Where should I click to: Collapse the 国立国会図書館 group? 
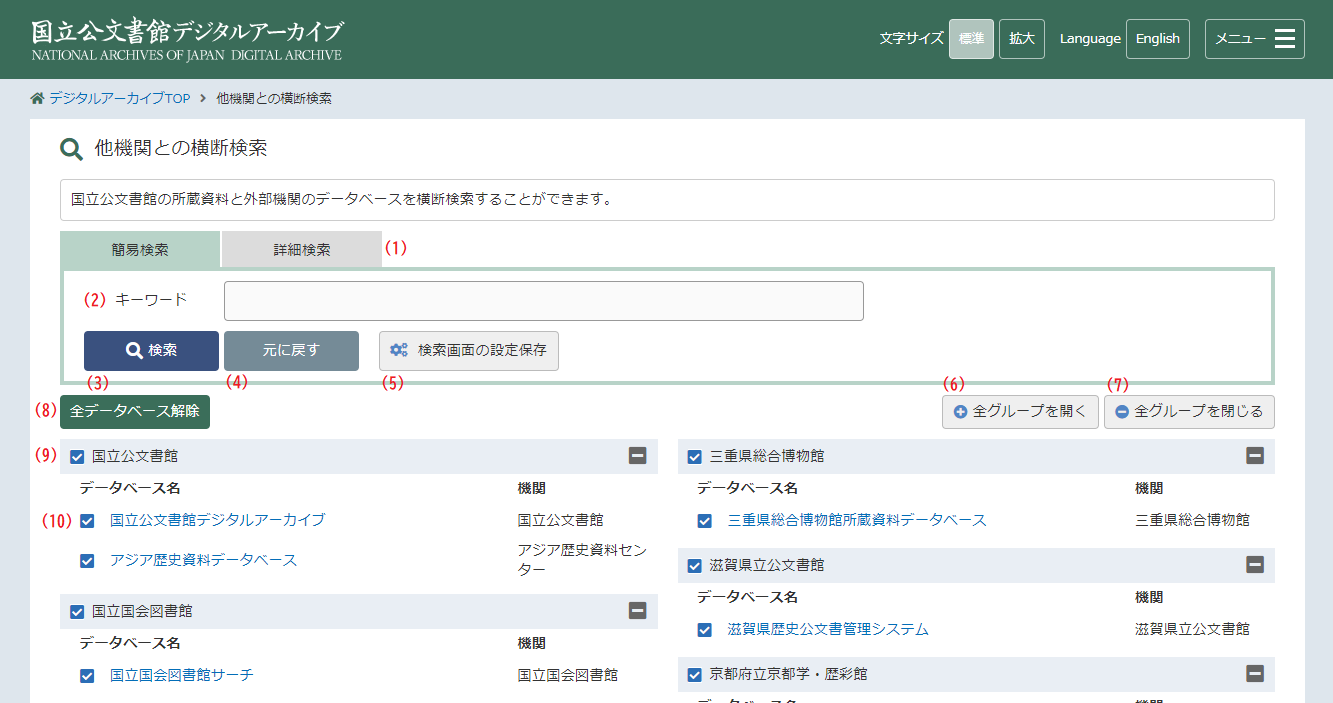pyautogui.click(x=637, y=611)
